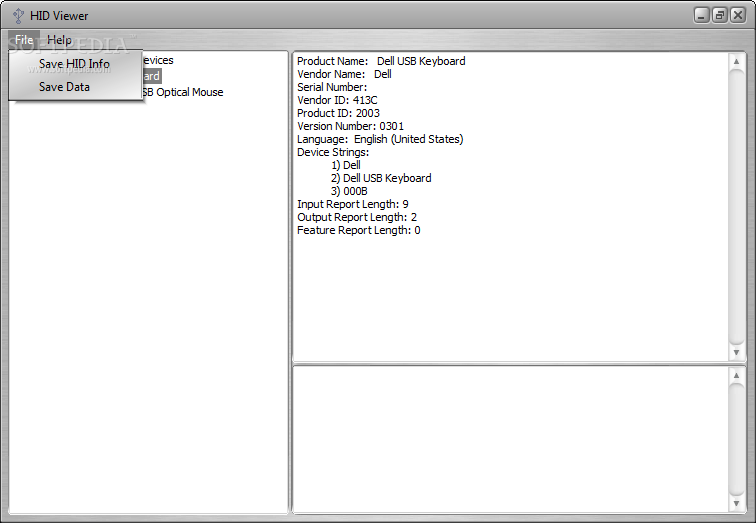Viewport: 756px width, 523px height.
Task: Click up arrow of lower data pane scrollbar
Action: click(x=736, y=375)
